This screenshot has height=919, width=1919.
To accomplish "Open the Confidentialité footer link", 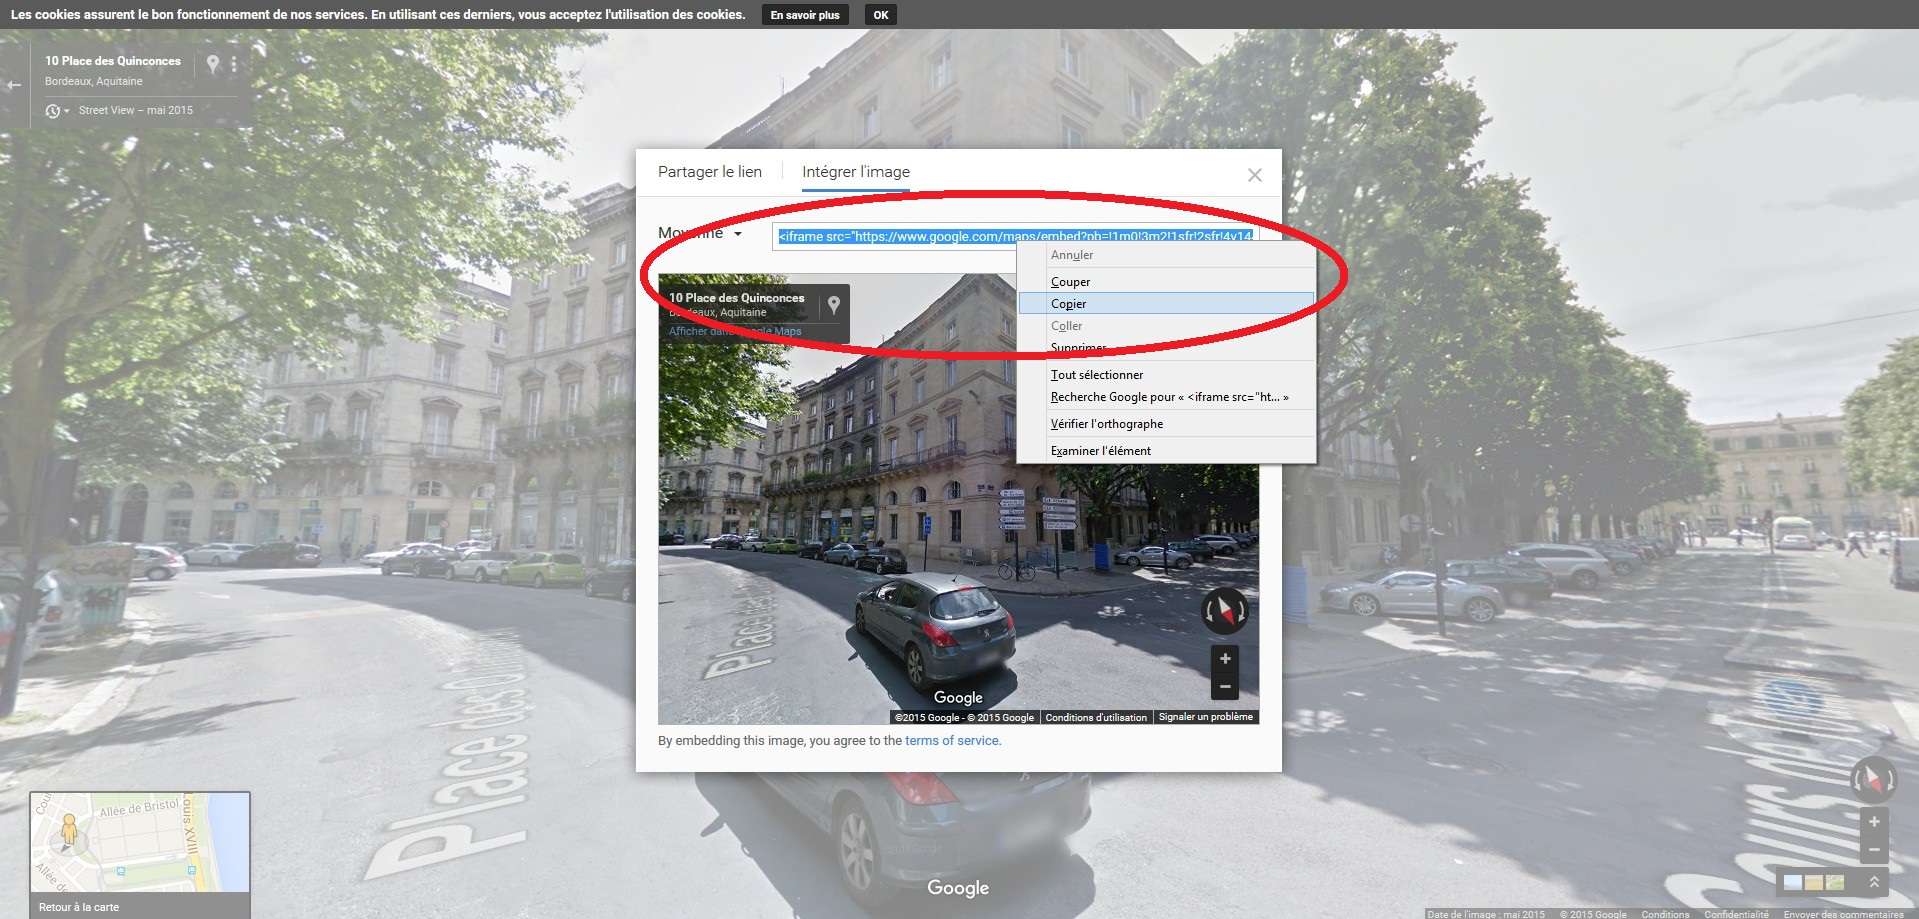I will coord(1736,914).
